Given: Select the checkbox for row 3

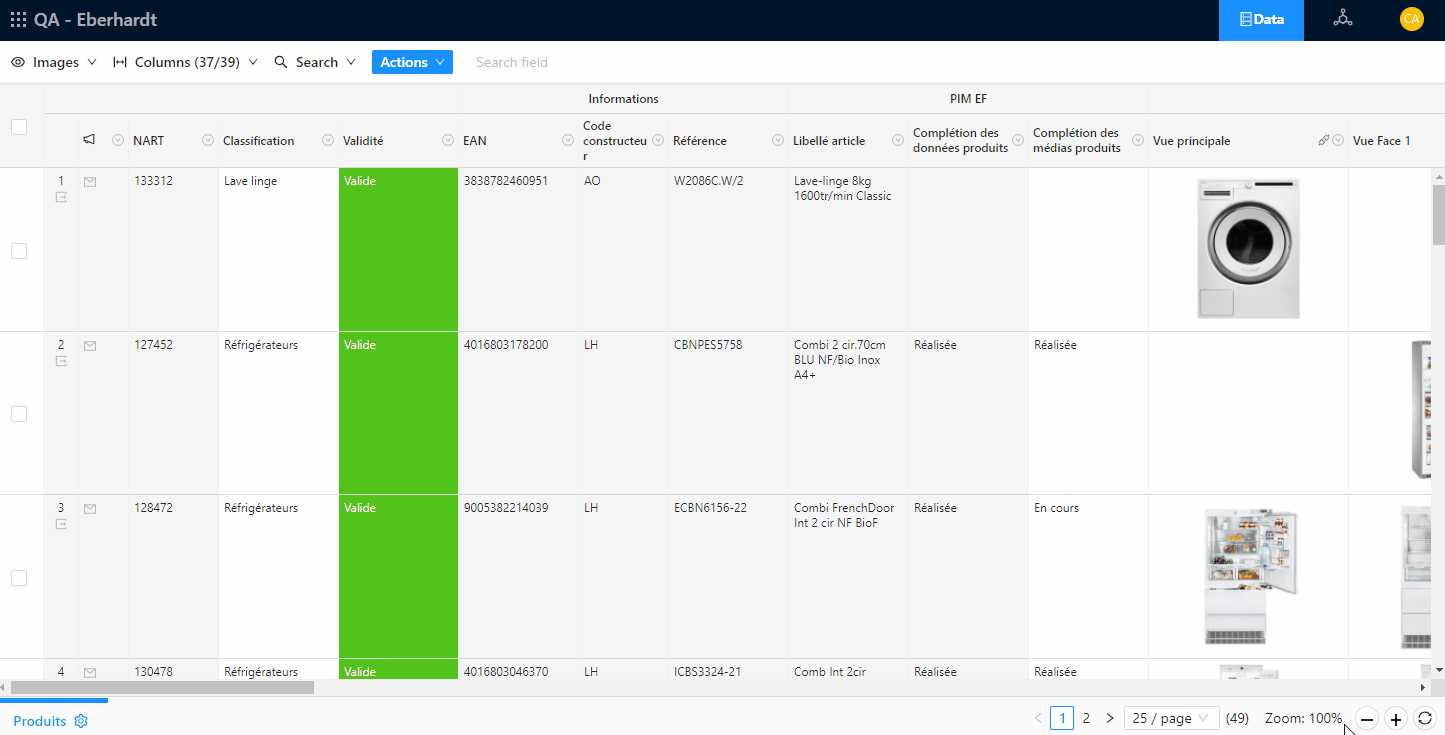Looking at the screenshot, I should pyautogui.click(x=19, y=578).
